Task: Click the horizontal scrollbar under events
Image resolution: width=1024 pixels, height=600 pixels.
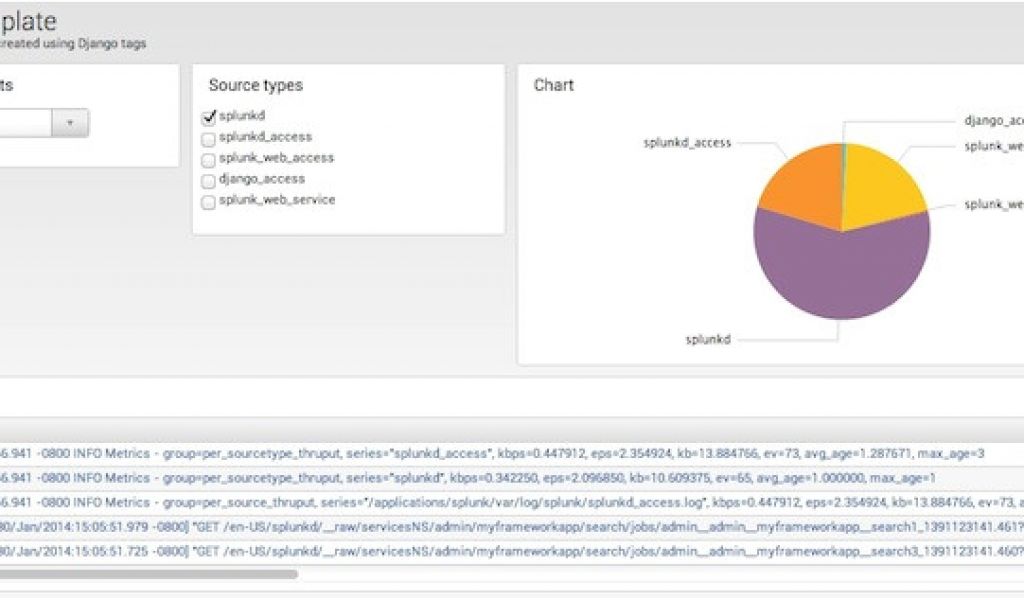Action: (x=149, y=575)
